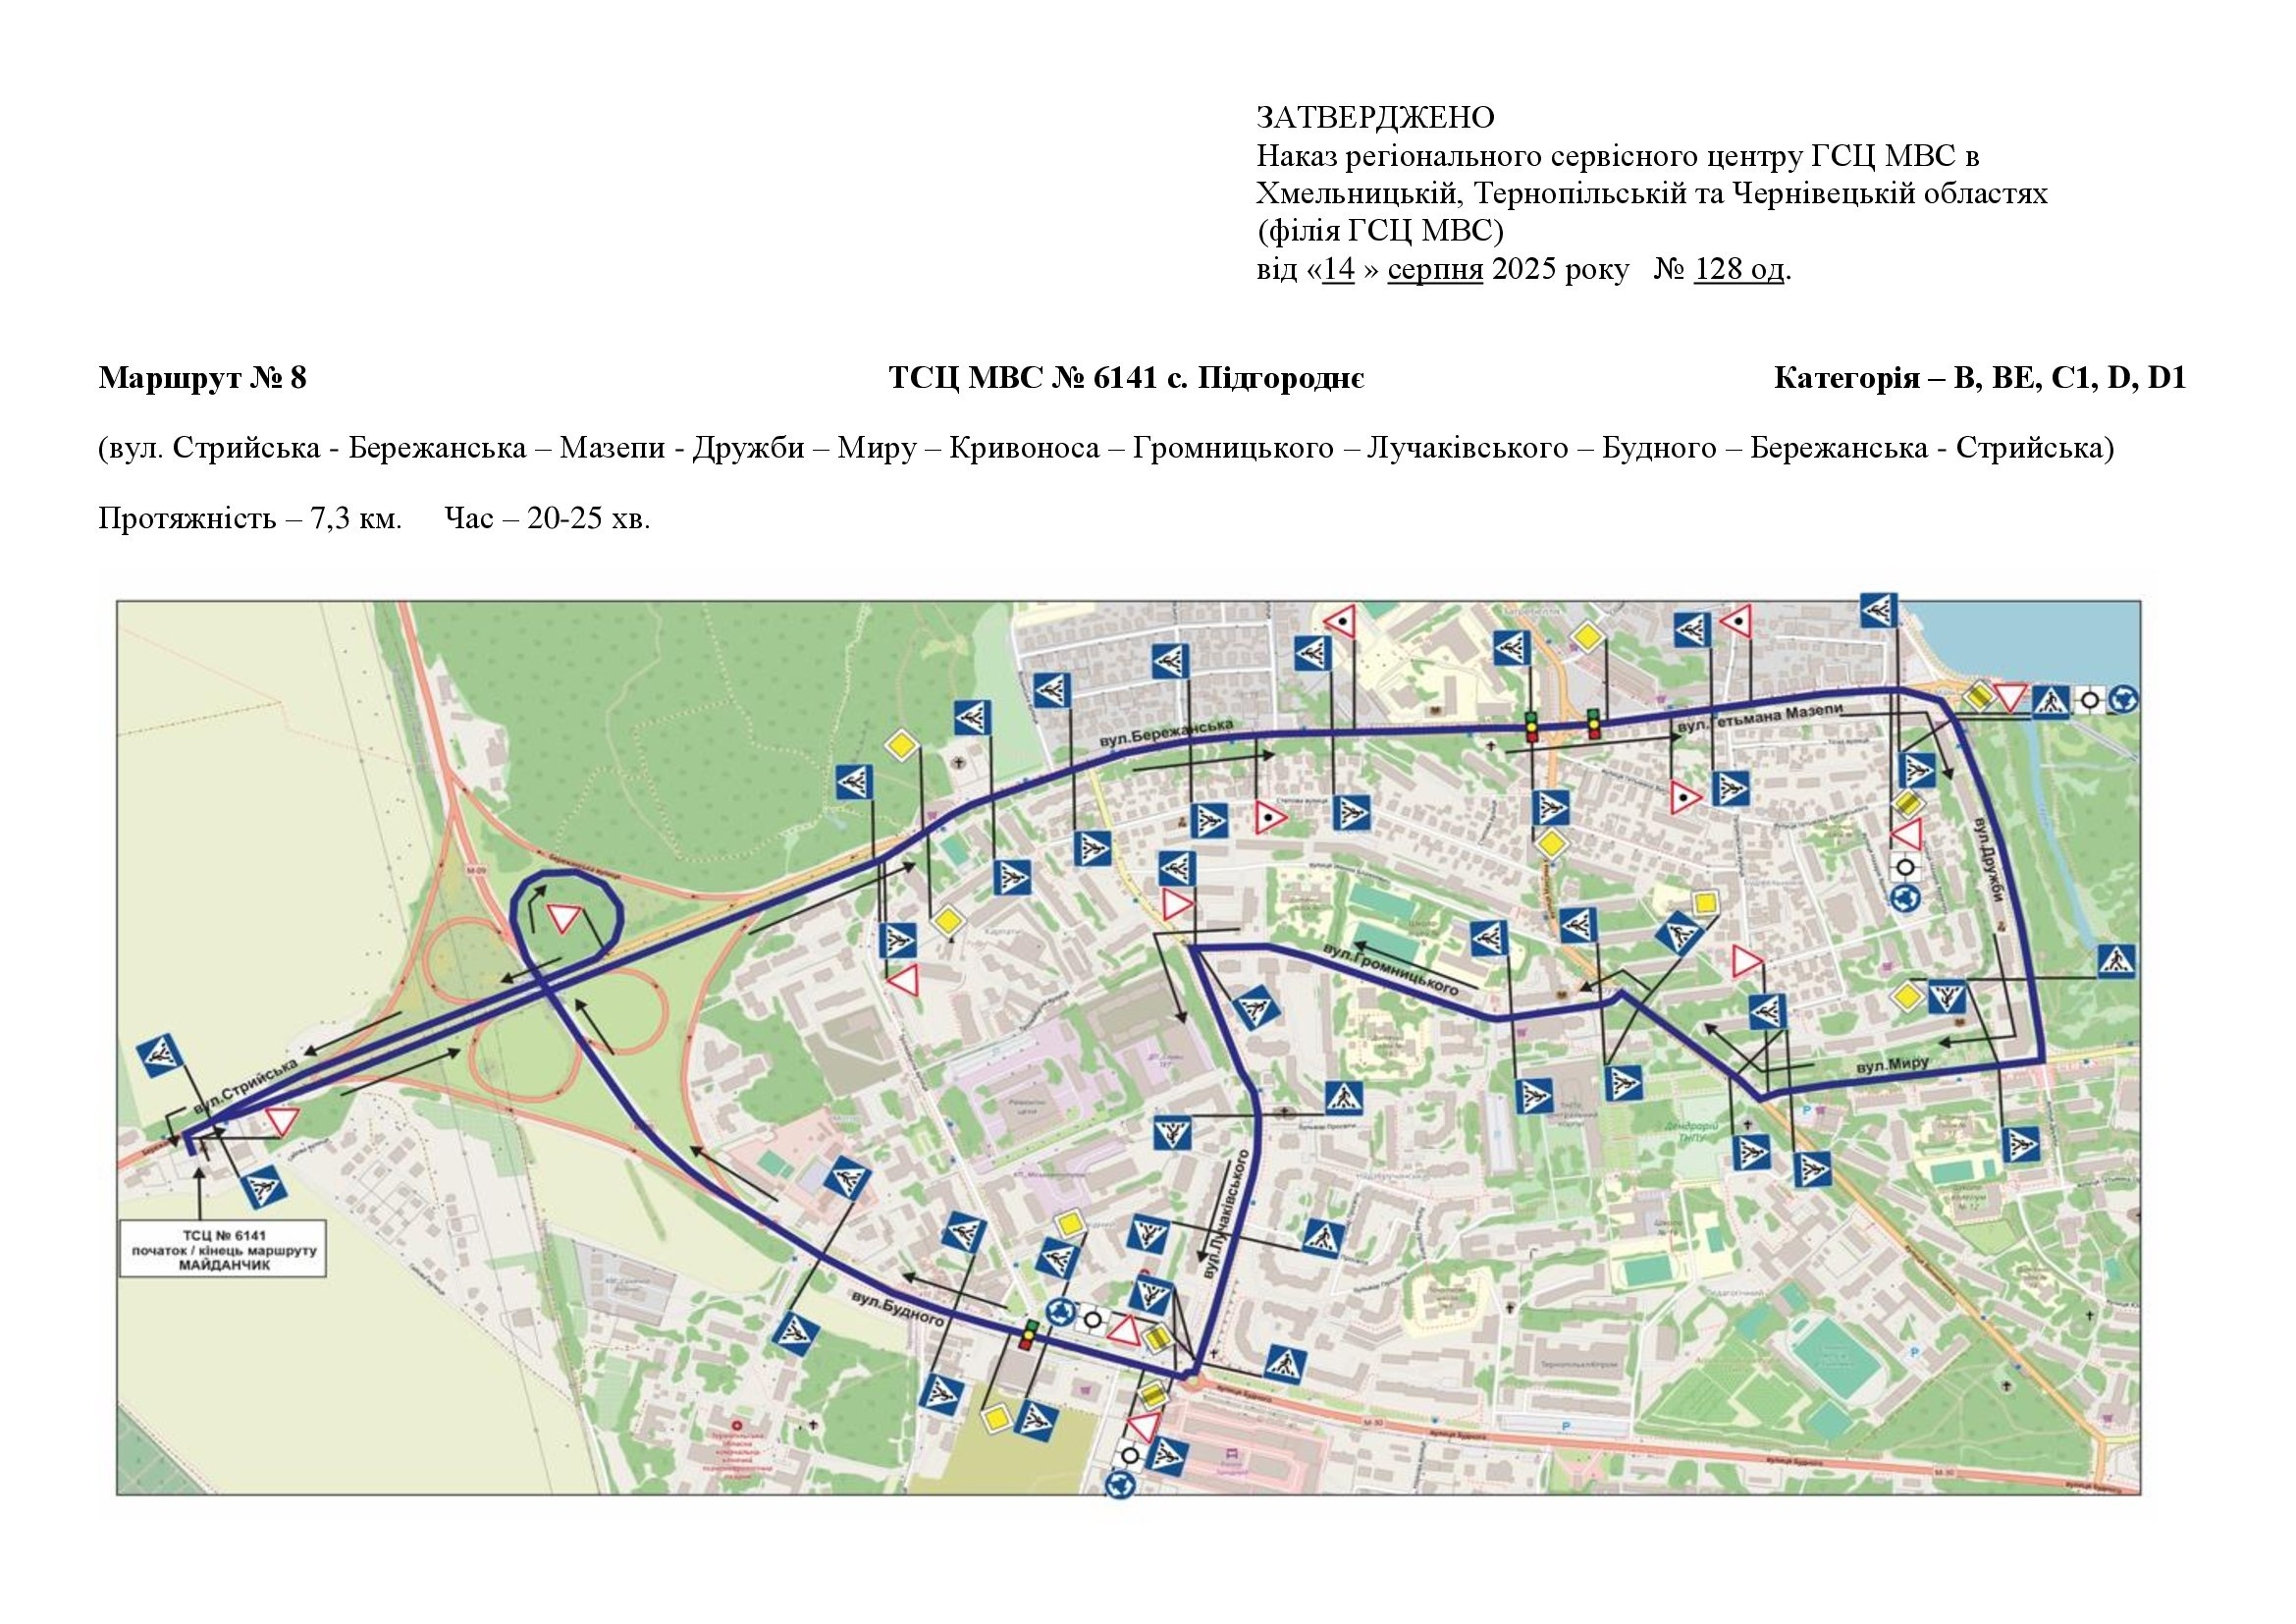Click the leftmost yellow priority road sign
Image resolution: width=2296 pixels, height=1624 pixels.
tap(901, 745)
